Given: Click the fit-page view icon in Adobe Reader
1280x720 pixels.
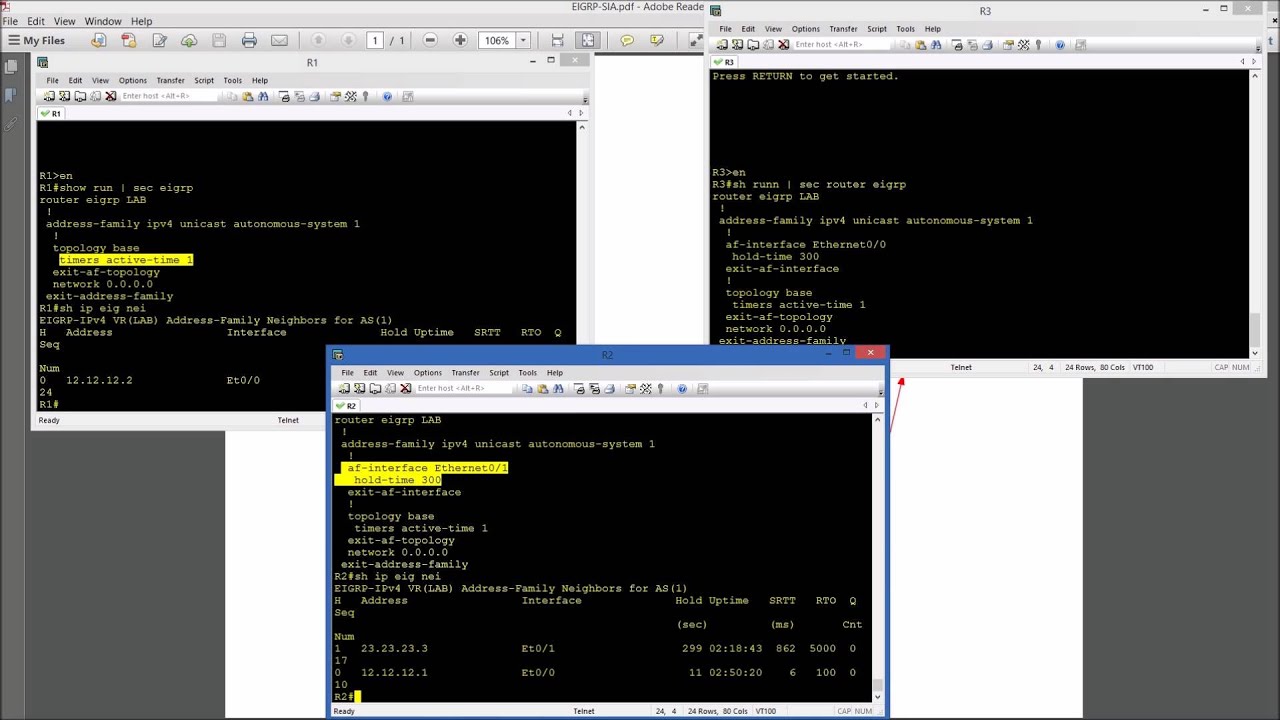Looking at the screenshot, I should pyautogui.click(x=587, y=40).
